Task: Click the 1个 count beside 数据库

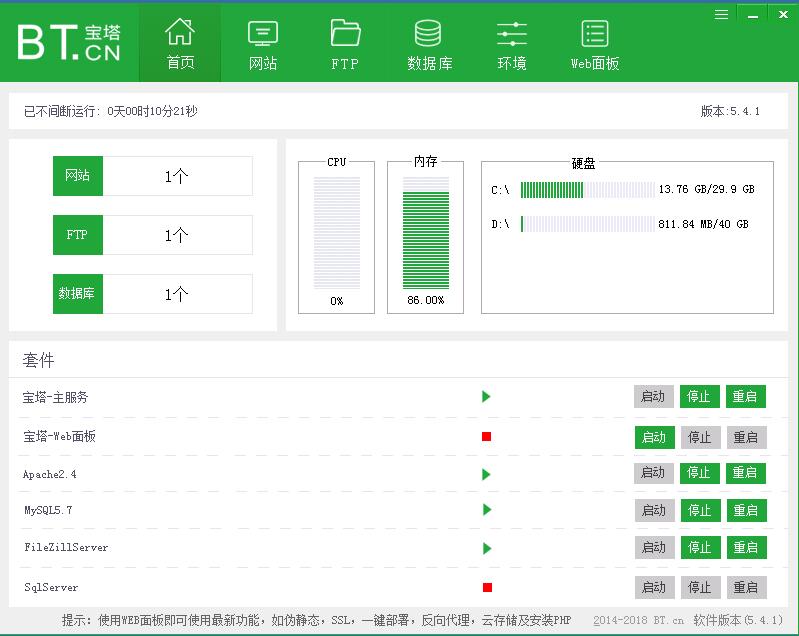Action: coord(176,295)
